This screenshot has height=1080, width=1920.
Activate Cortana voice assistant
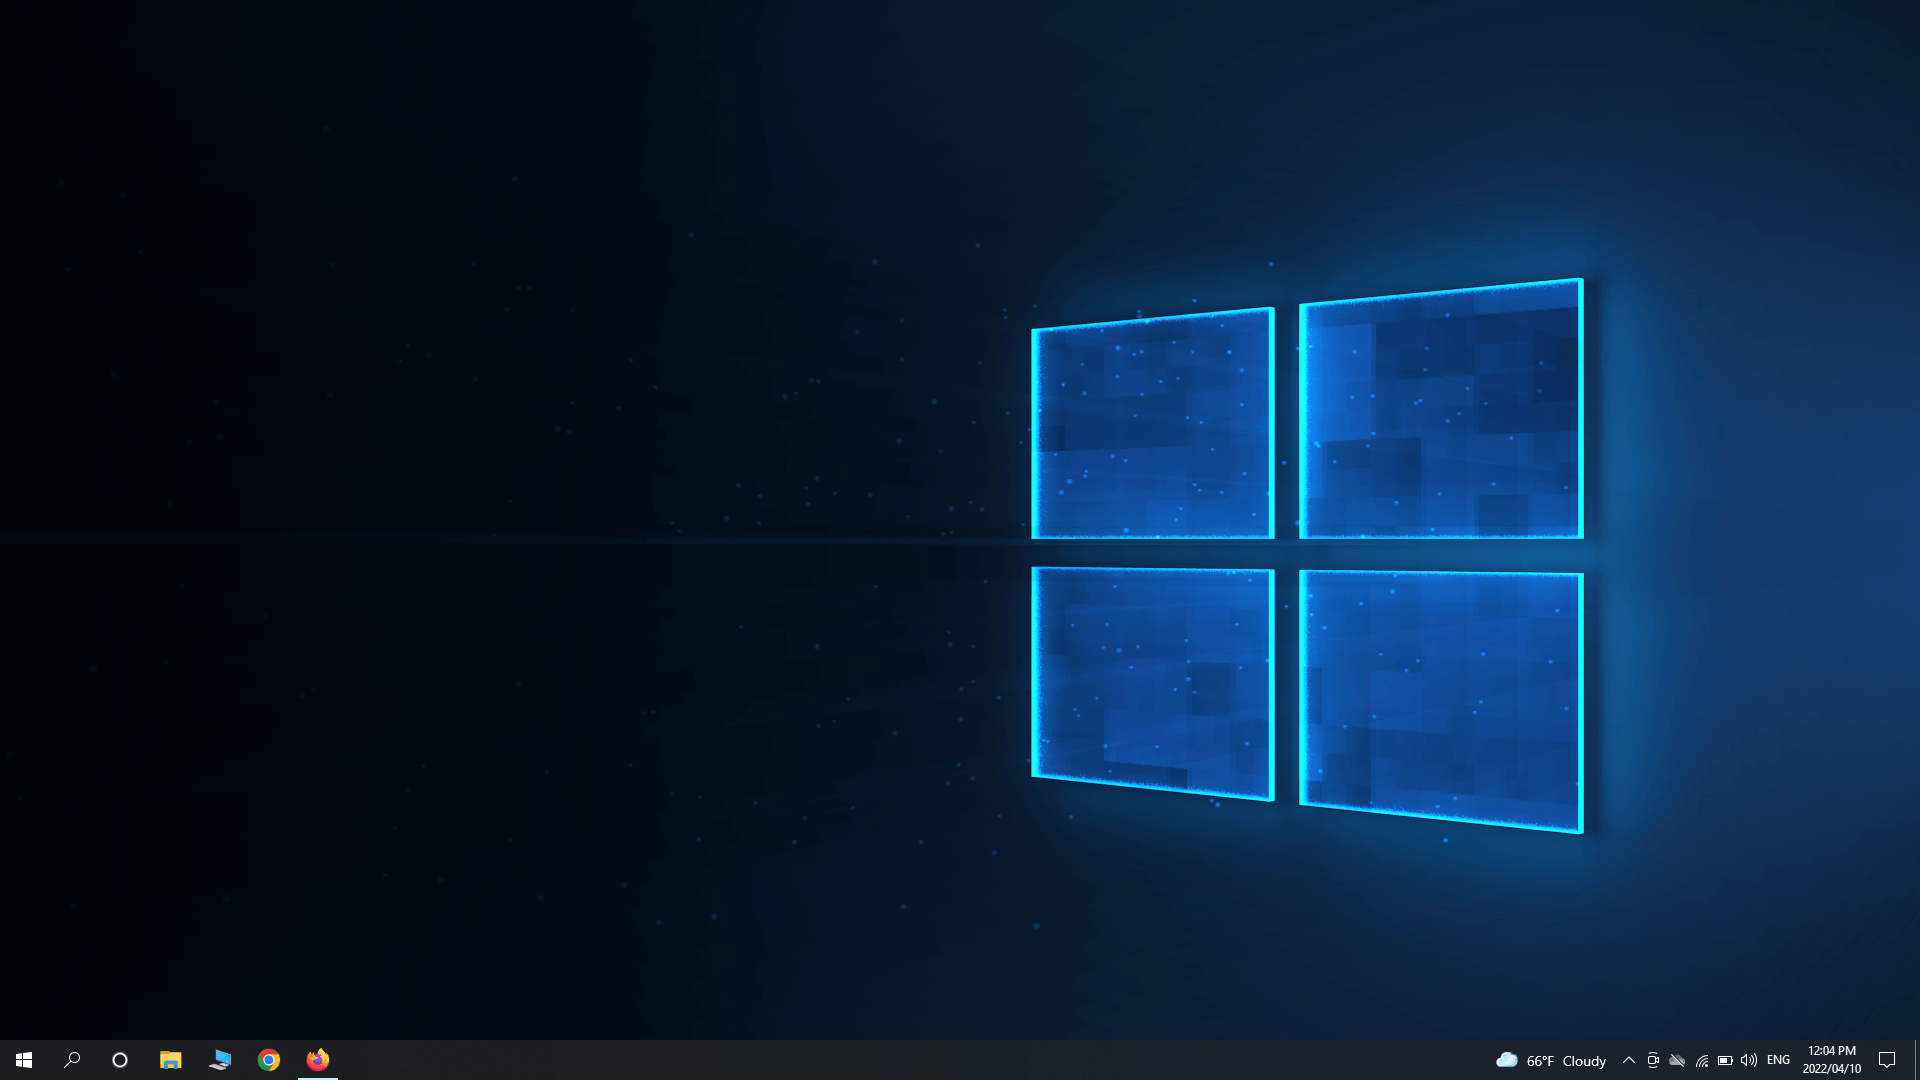[x=120, y=1060]
